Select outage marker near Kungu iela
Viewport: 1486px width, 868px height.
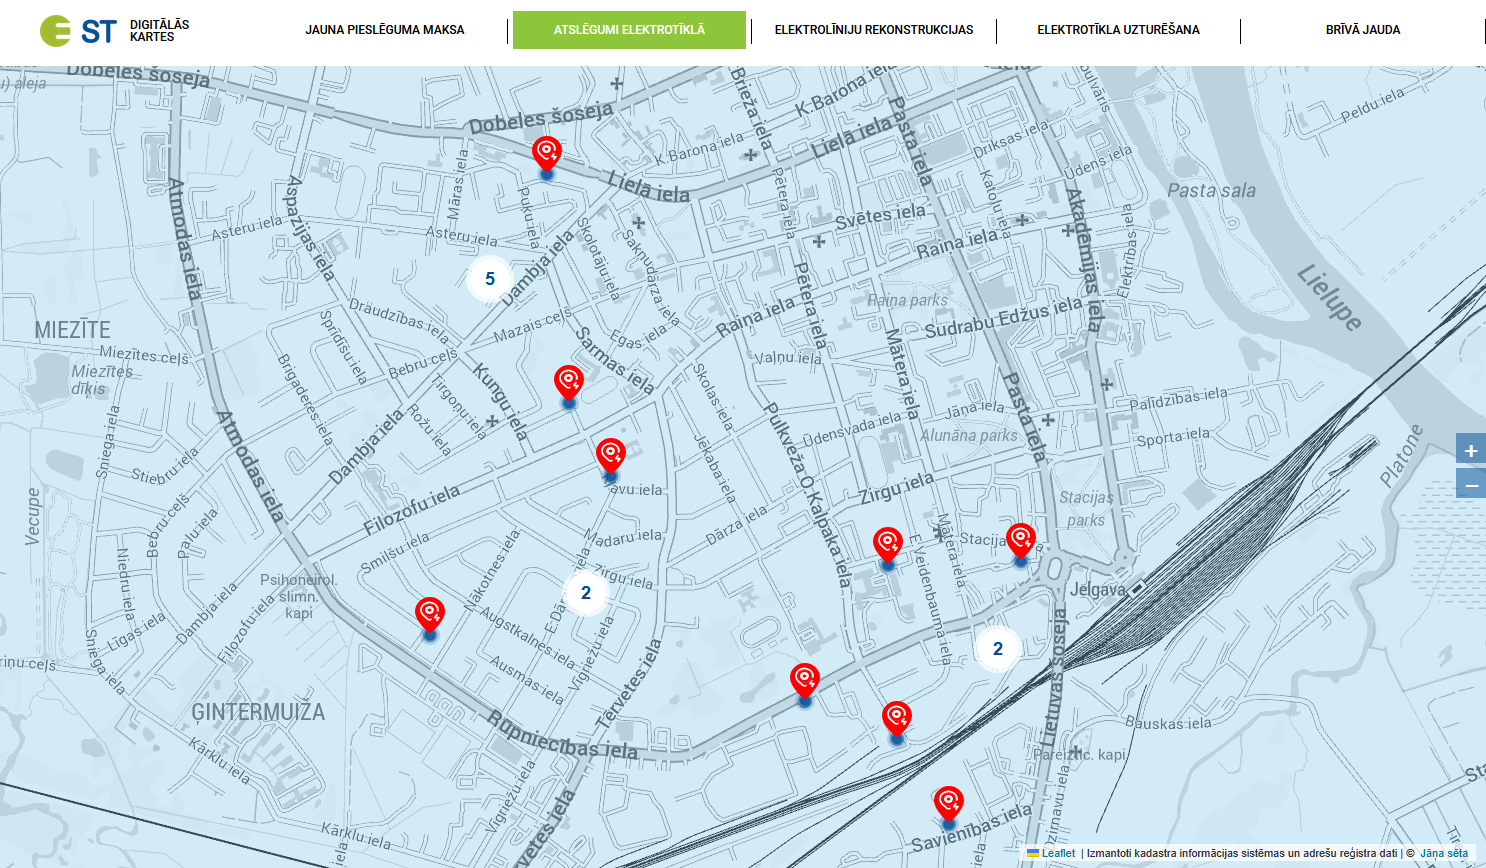568,384
